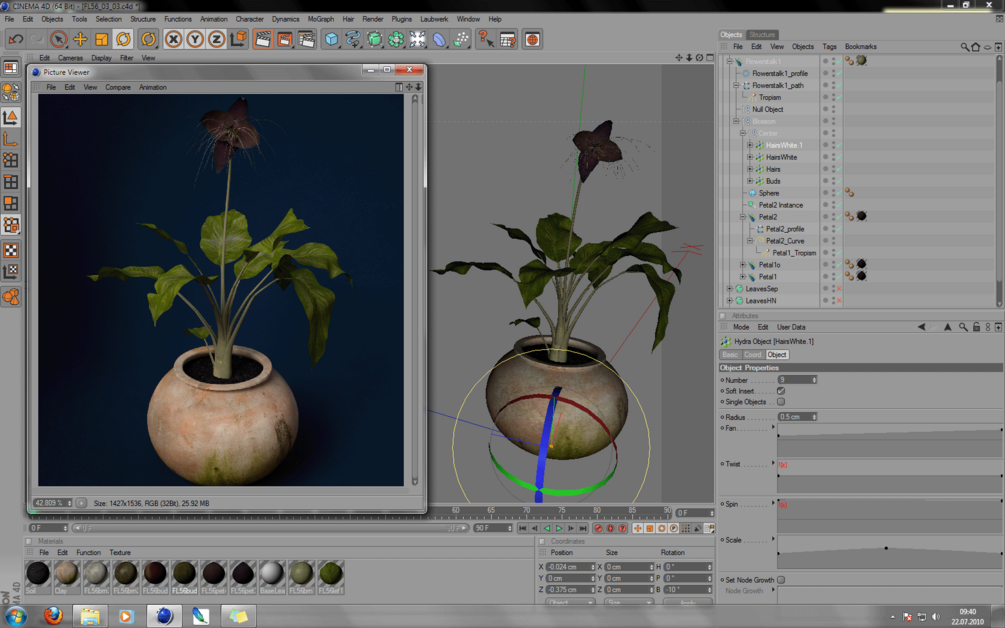Click the context help question-mark cursor icon
This screenshot has width=1005, height=628.
pyautogui.click(x=486, y=40)
